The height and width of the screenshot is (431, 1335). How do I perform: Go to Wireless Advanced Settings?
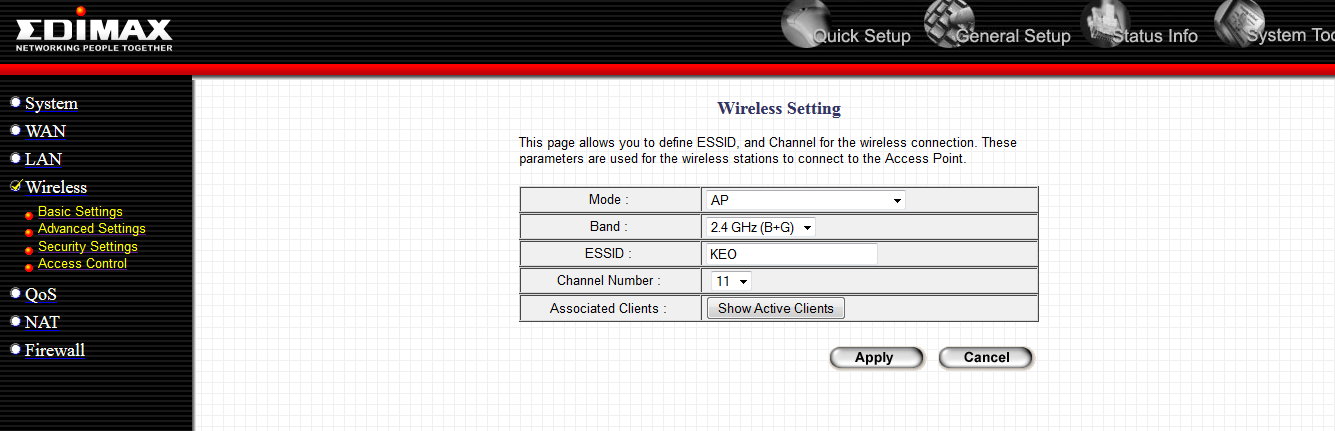92,229
